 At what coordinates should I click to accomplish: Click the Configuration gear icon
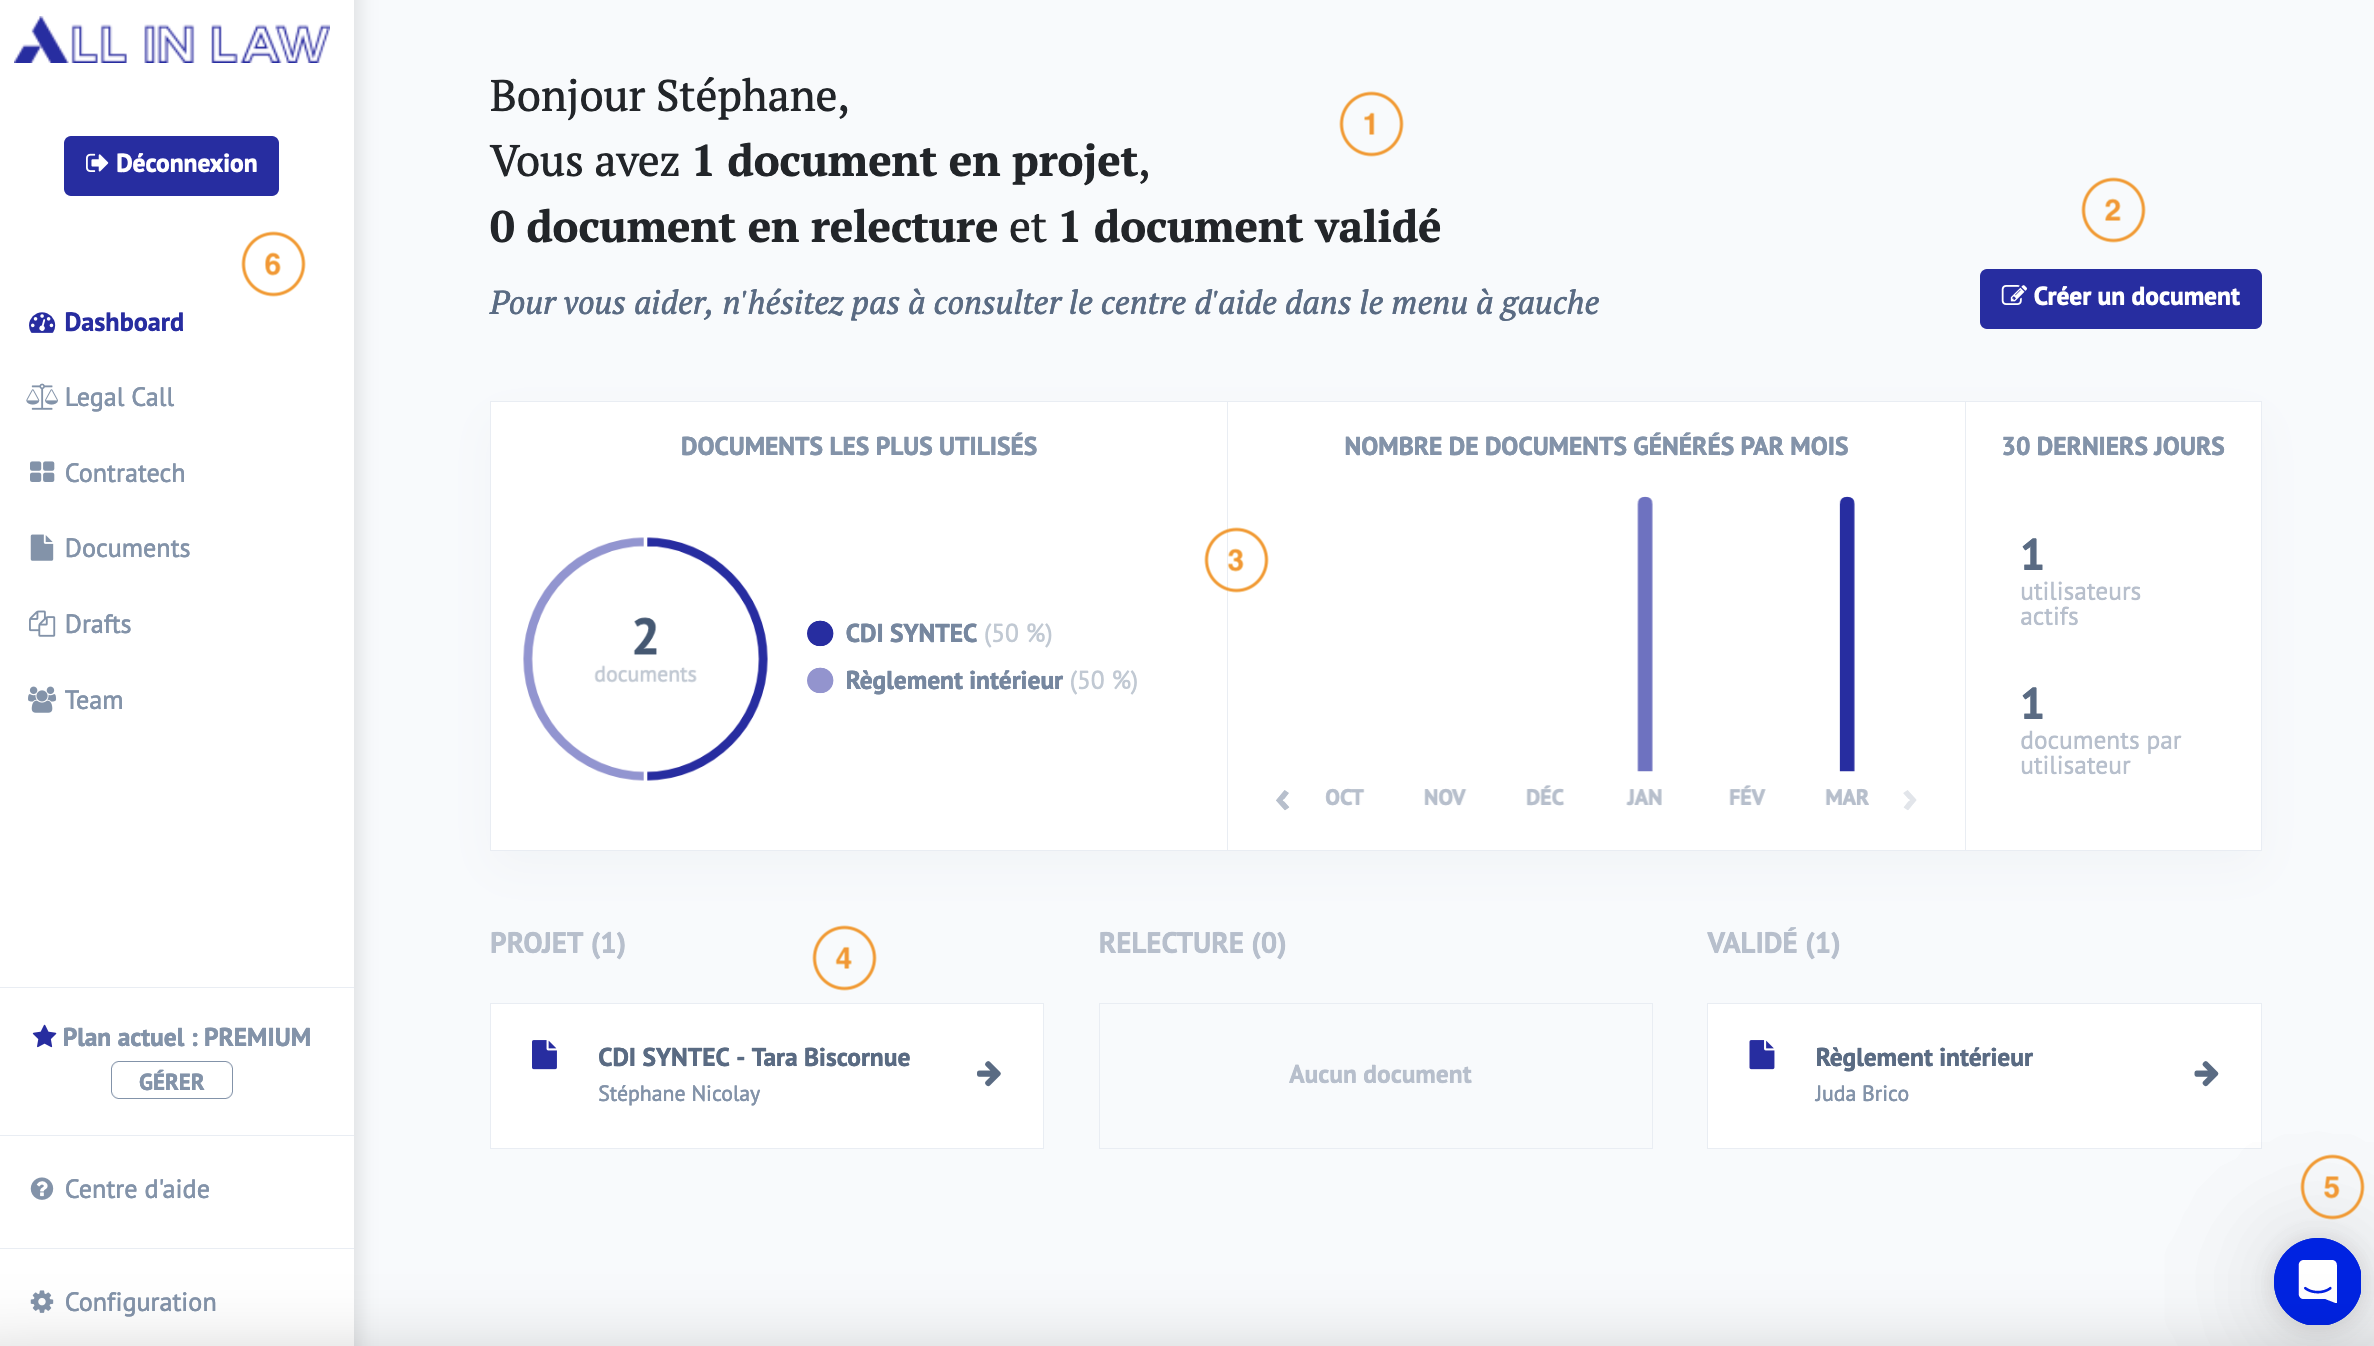[42, 1302]
